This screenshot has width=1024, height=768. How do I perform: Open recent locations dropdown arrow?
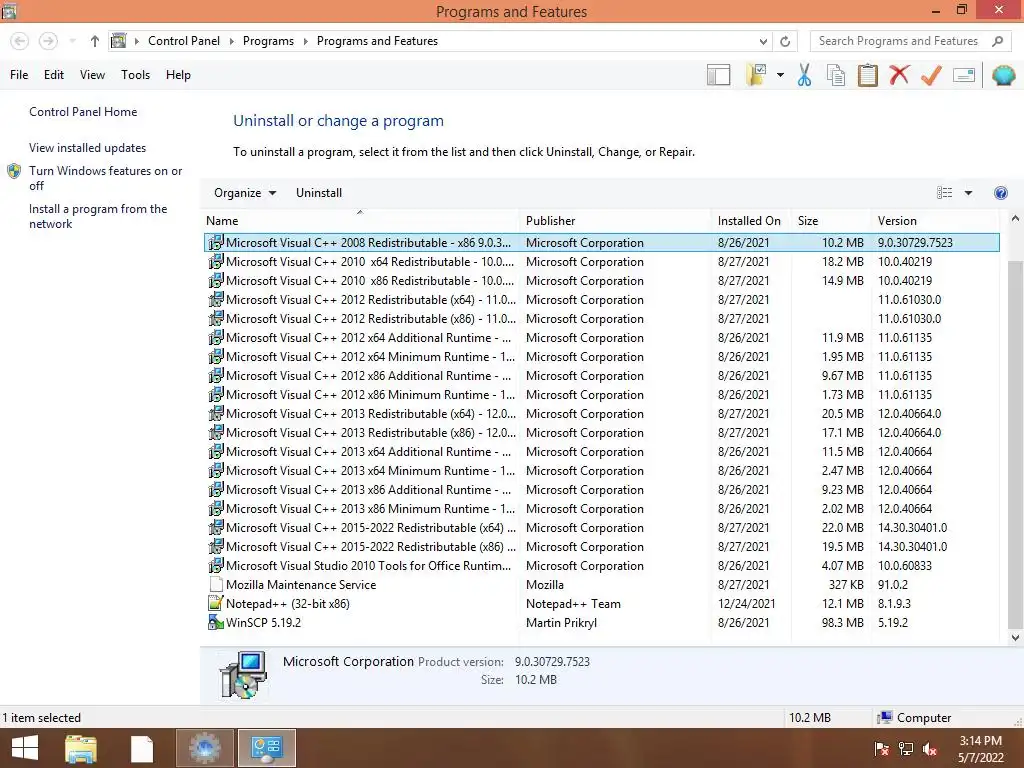(72, 41)
